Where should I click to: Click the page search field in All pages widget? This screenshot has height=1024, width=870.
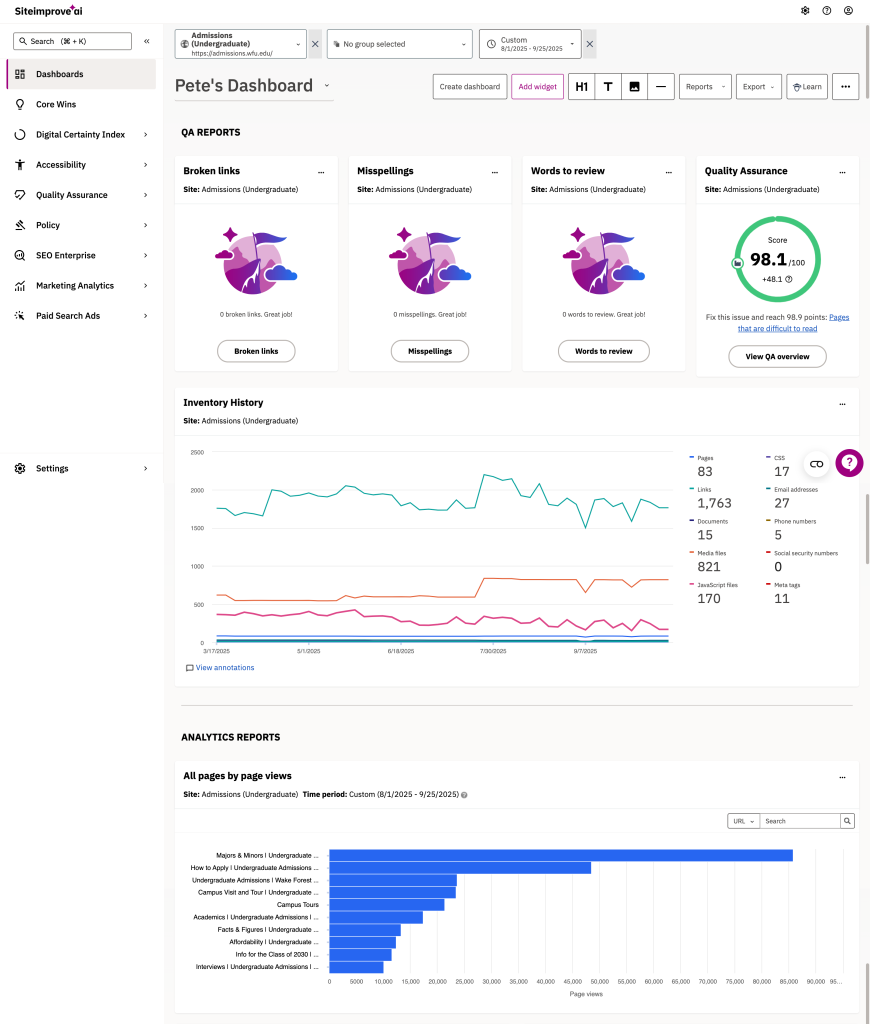[799, 821]
